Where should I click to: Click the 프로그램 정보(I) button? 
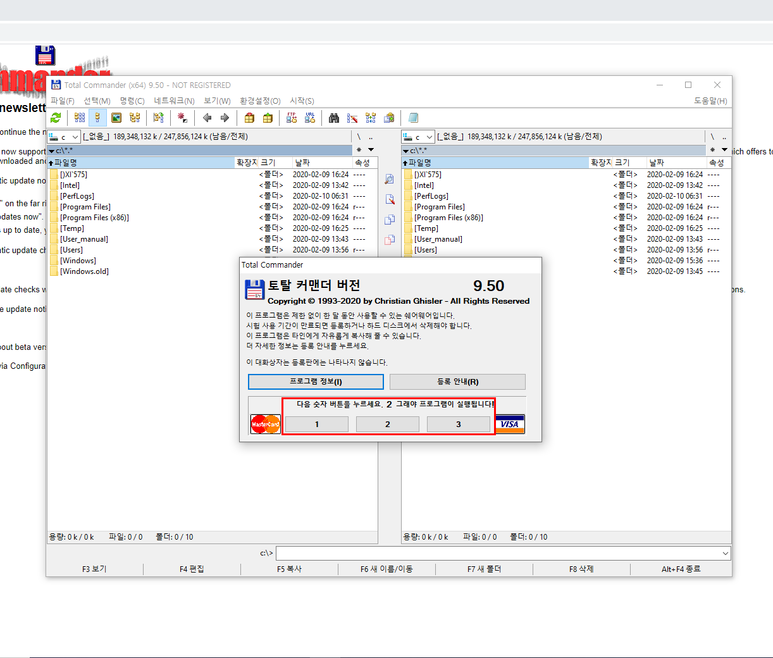316,381
